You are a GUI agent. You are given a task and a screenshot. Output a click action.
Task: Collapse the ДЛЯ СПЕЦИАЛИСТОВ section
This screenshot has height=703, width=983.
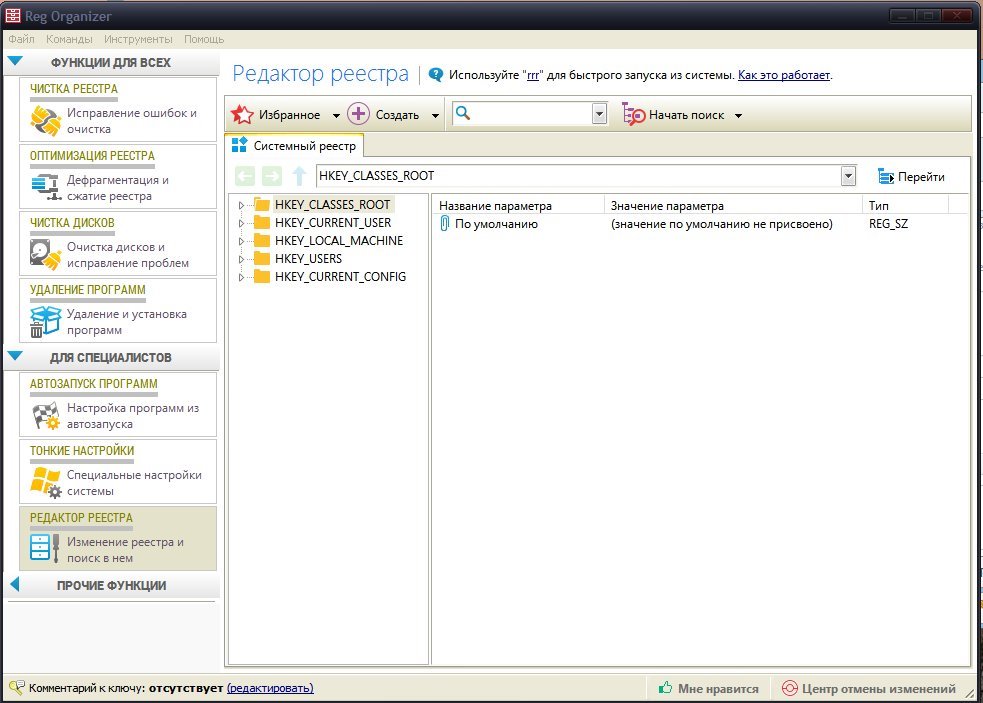(x=15, y=356)
